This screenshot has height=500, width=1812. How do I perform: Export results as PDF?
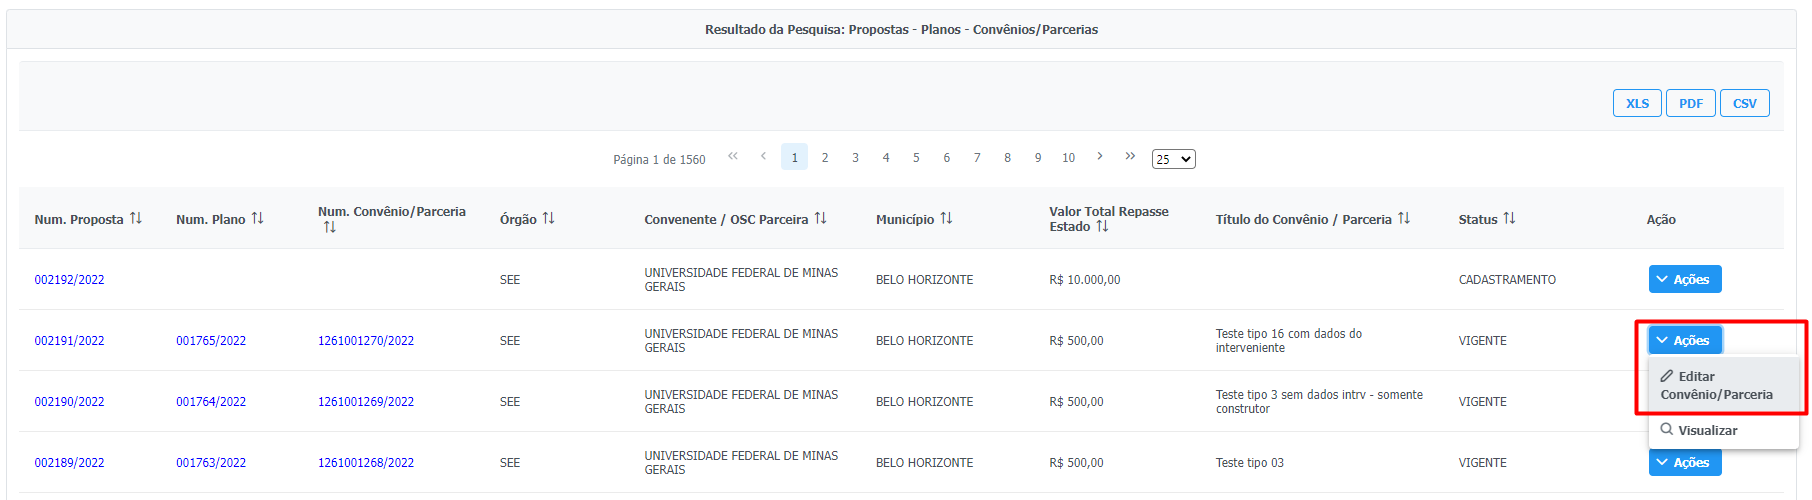(1691, 104)
